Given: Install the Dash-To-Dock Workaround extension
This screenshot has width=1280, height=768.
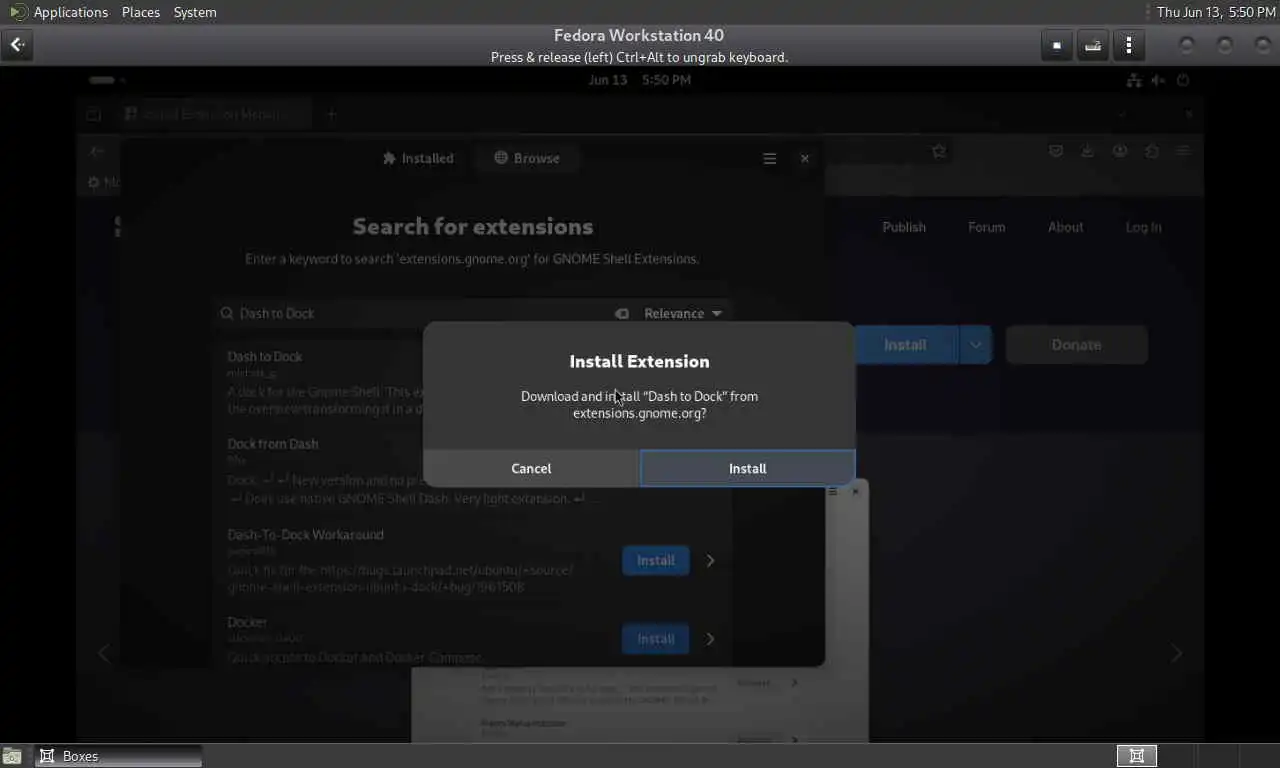Looking at the screenshot, I should [656, 560].
